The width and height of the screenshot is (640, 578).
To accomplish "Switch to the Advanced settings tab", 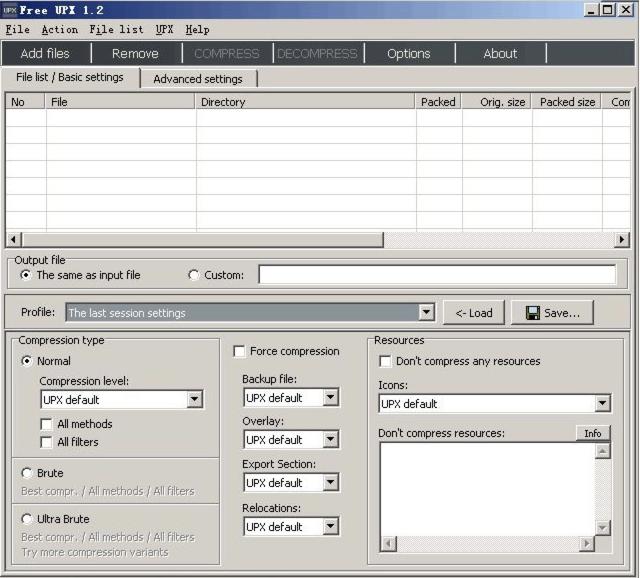I will pyautogui.click(x=198, y=79).
